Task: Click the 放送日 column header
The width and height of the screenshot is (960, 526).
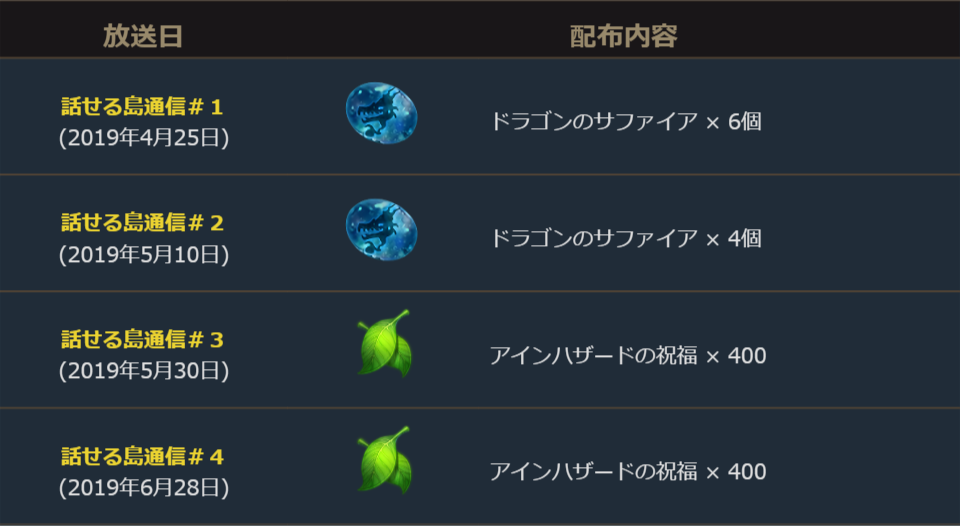Action: (143, 36)
